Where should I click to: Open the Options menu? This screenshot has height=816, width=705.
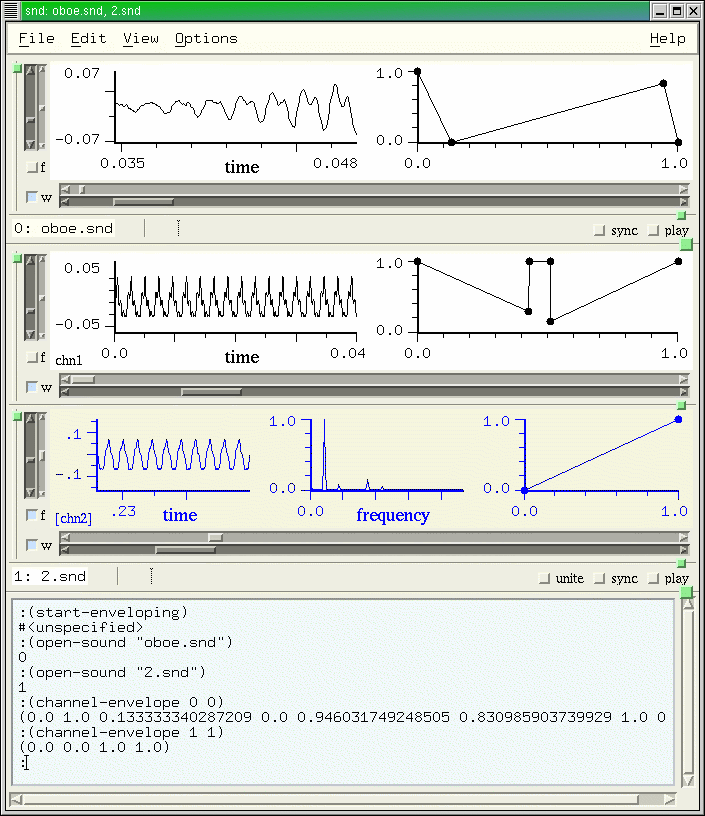206,38
